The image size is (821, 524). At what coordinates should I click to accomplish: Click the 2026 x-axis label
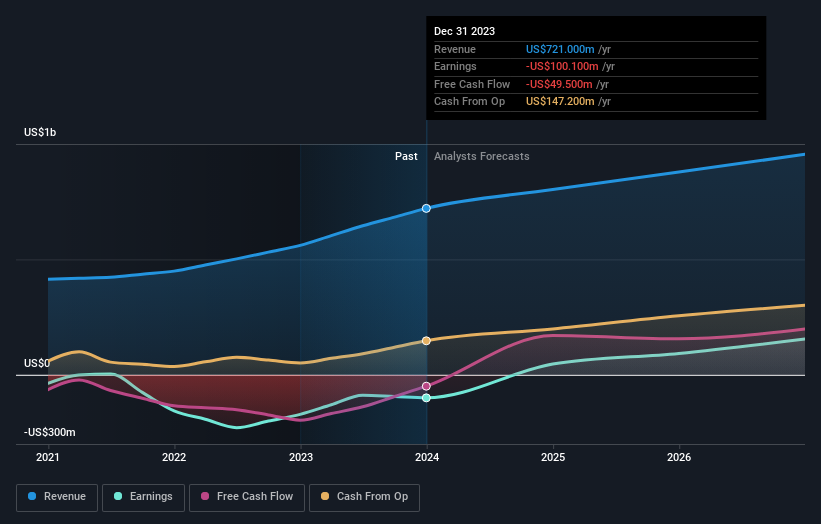point(679,458)
